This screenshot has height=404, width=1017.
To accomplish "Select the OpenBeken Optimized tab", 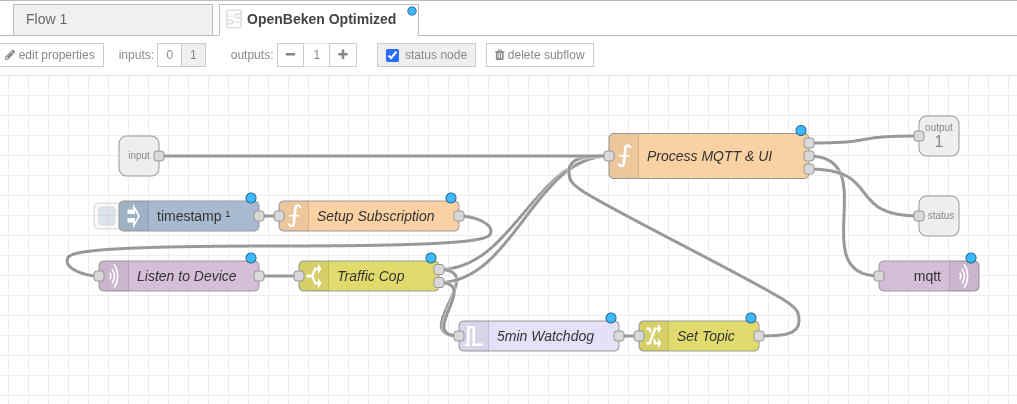I will click(320, 19).
